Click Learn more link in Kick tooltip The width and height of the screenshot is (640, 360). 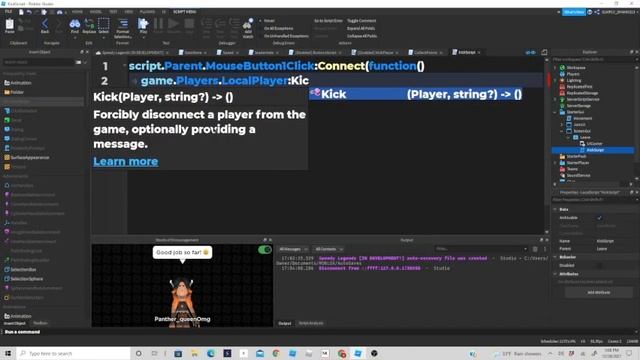(126, 161)
